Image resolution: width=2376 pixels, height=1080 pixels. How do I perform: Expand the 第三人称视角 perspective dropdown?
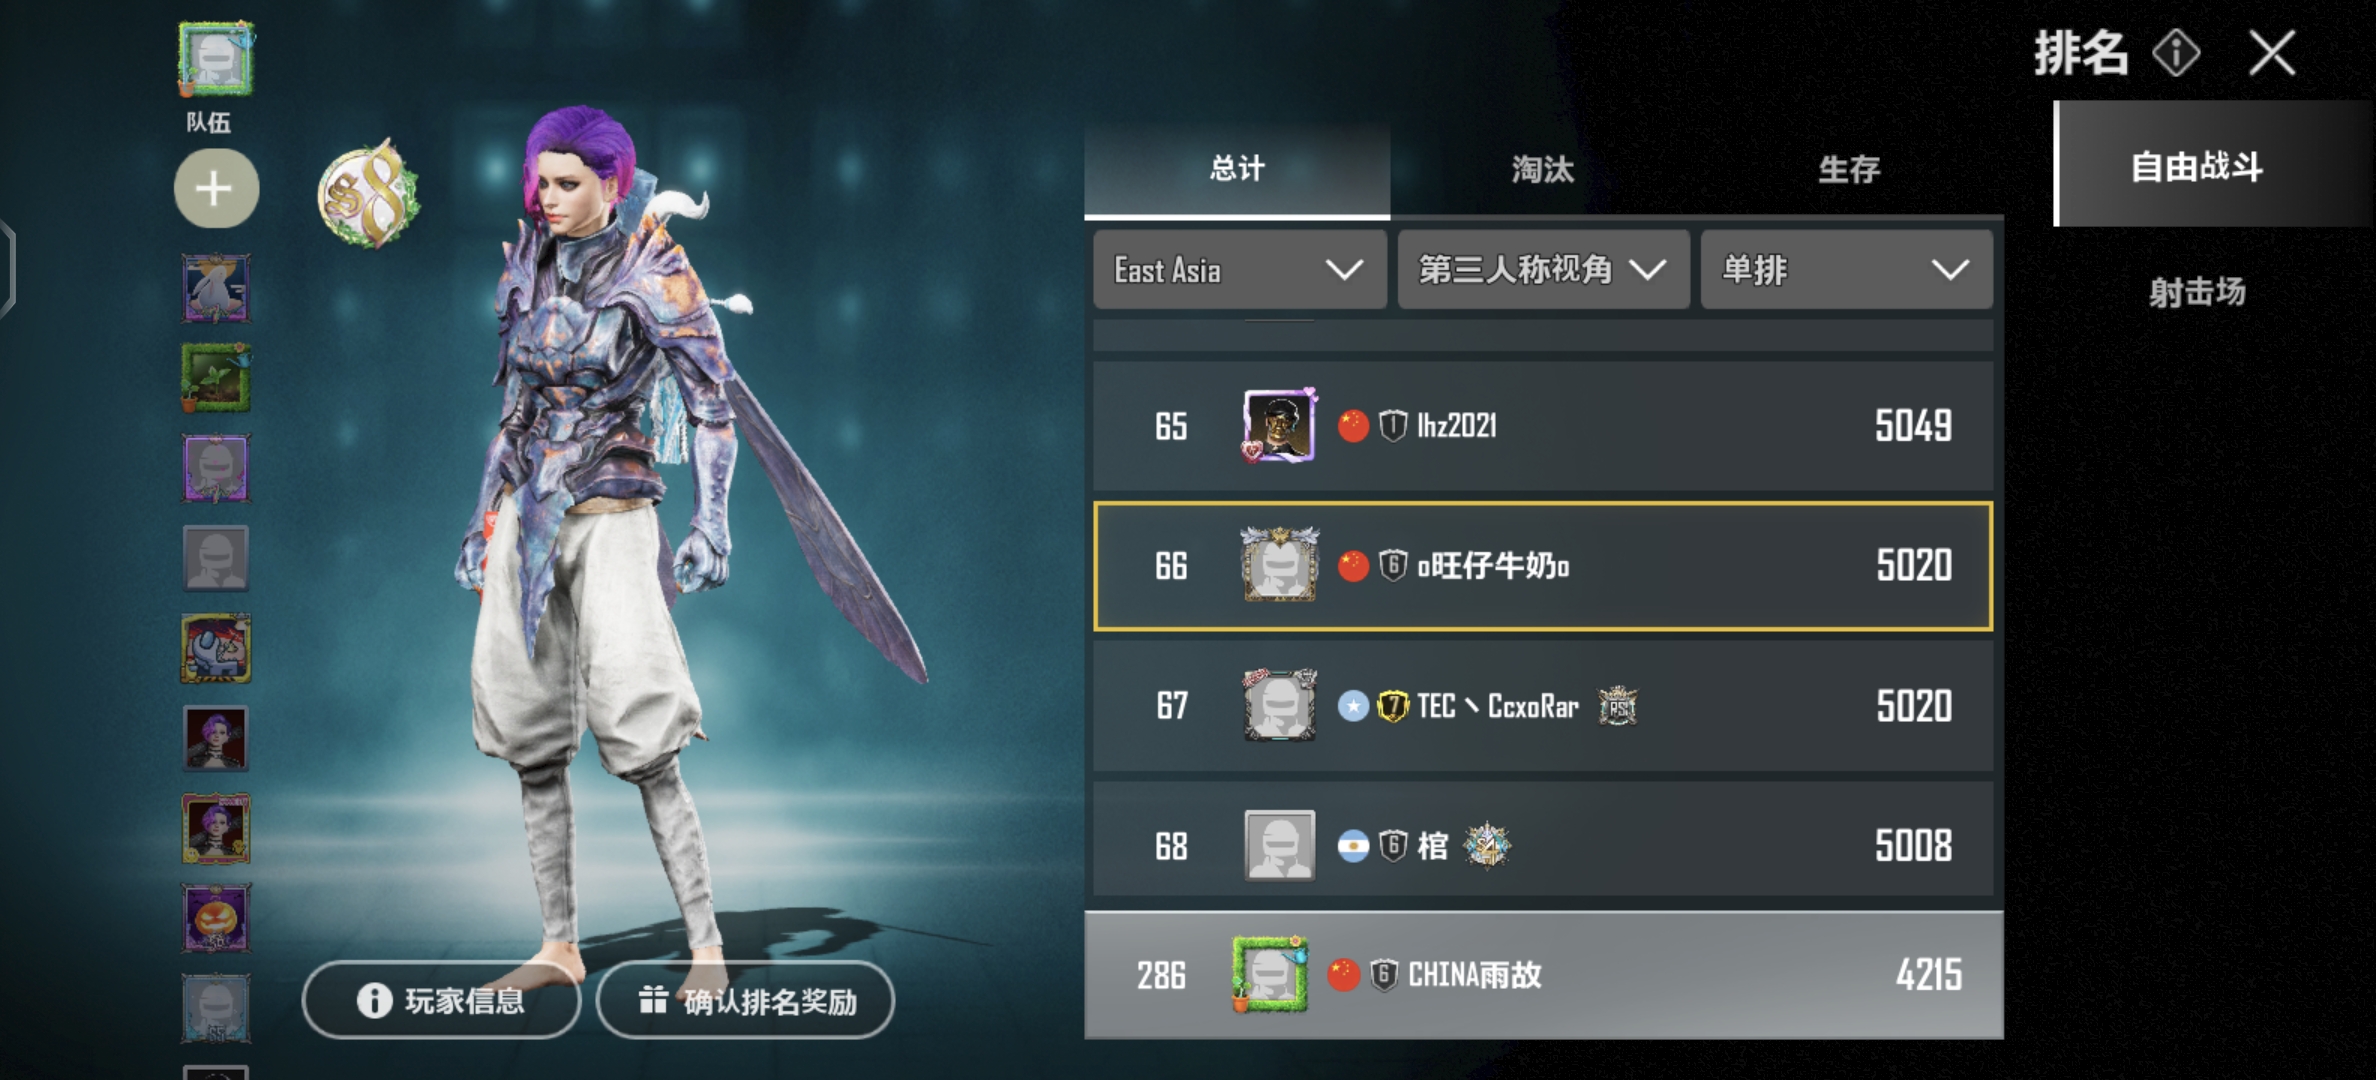(1543, 270)
